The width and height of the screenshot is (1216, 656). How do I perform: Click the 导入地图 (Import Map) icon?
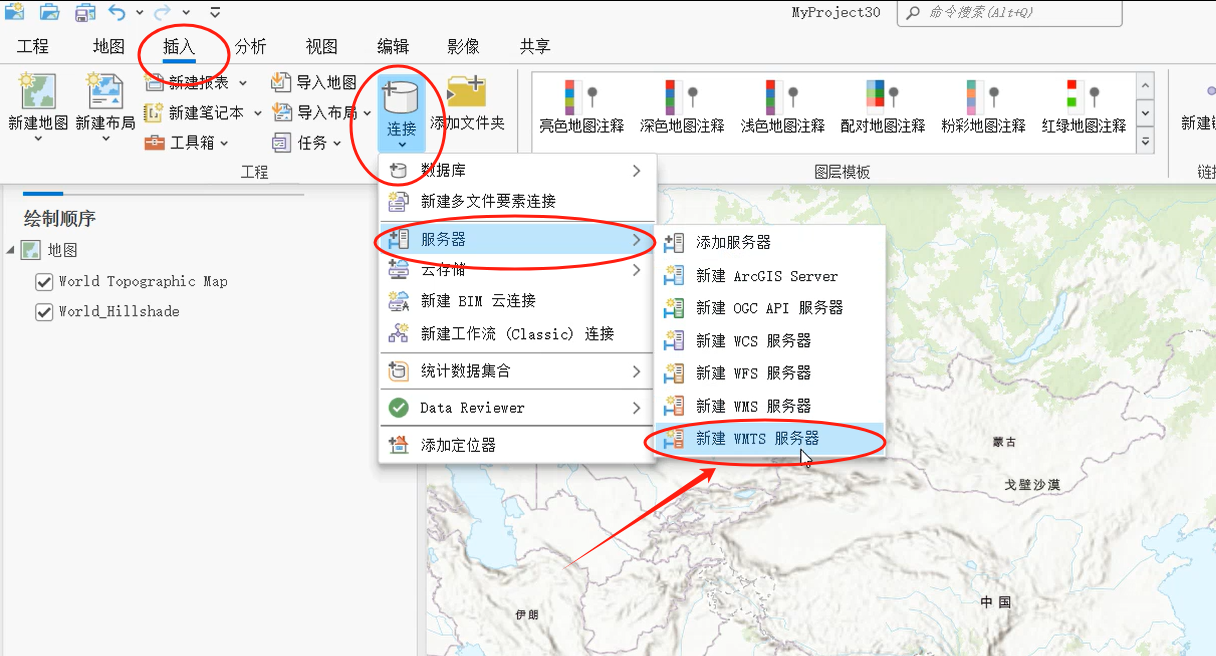(281, 82)
